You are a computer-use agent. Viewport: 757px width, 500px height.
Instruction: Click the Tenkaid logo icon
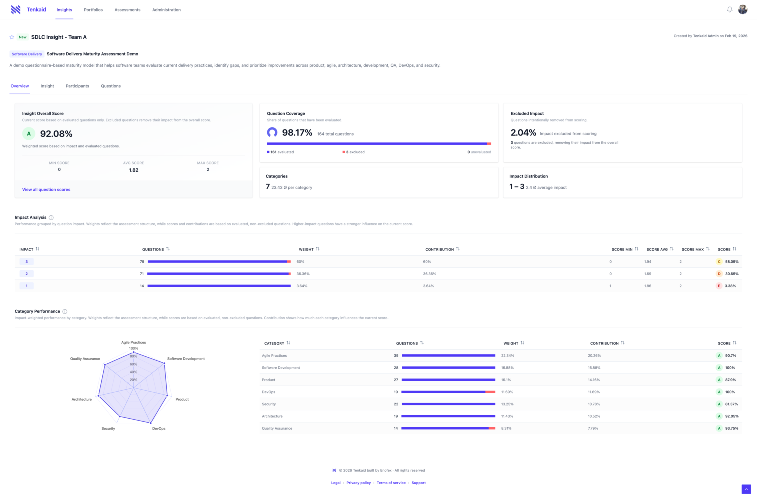tap(15, 9)
